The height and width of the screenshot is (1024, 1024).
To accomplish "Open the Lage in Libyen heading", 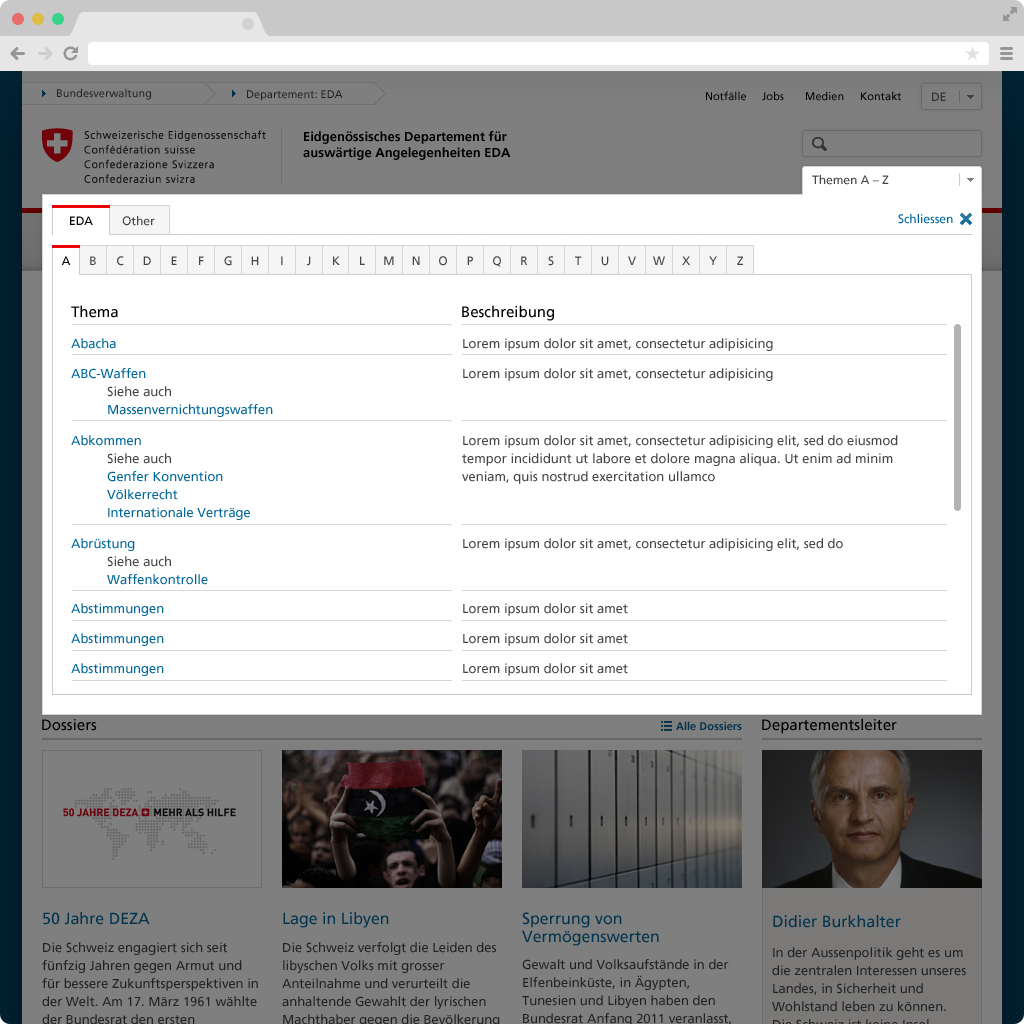I will pyautogui.click(x=335, y=919).
